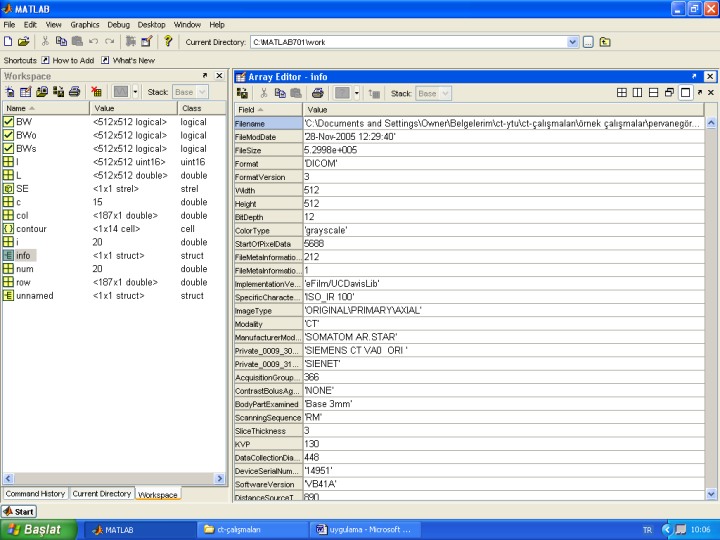Image resolution: width=720 pixels, height=540 pixels.
Task: Open the Simulink library icon
Action: point(129,42)
